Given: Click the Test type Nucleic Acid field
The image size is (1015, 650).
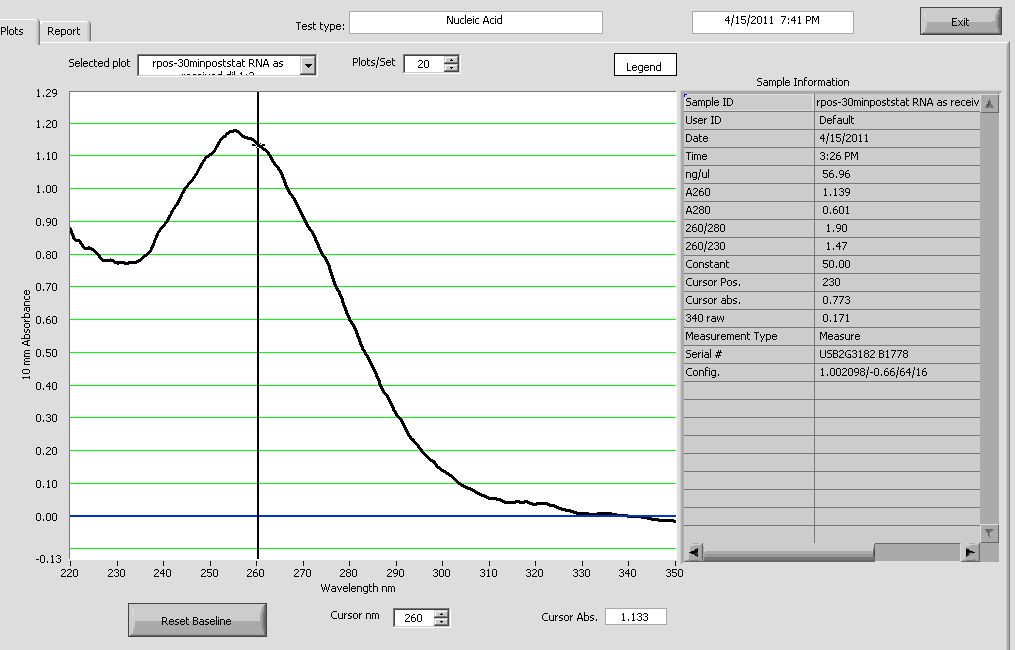Looking at the screenshot, I should 475,22.
